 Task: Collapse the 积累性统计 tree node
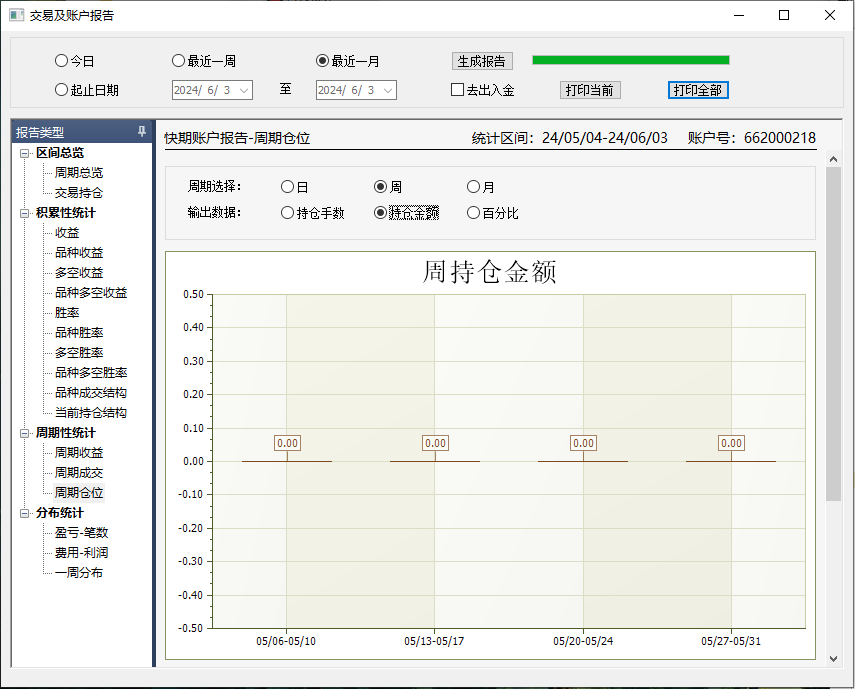[x=25, y=213]
